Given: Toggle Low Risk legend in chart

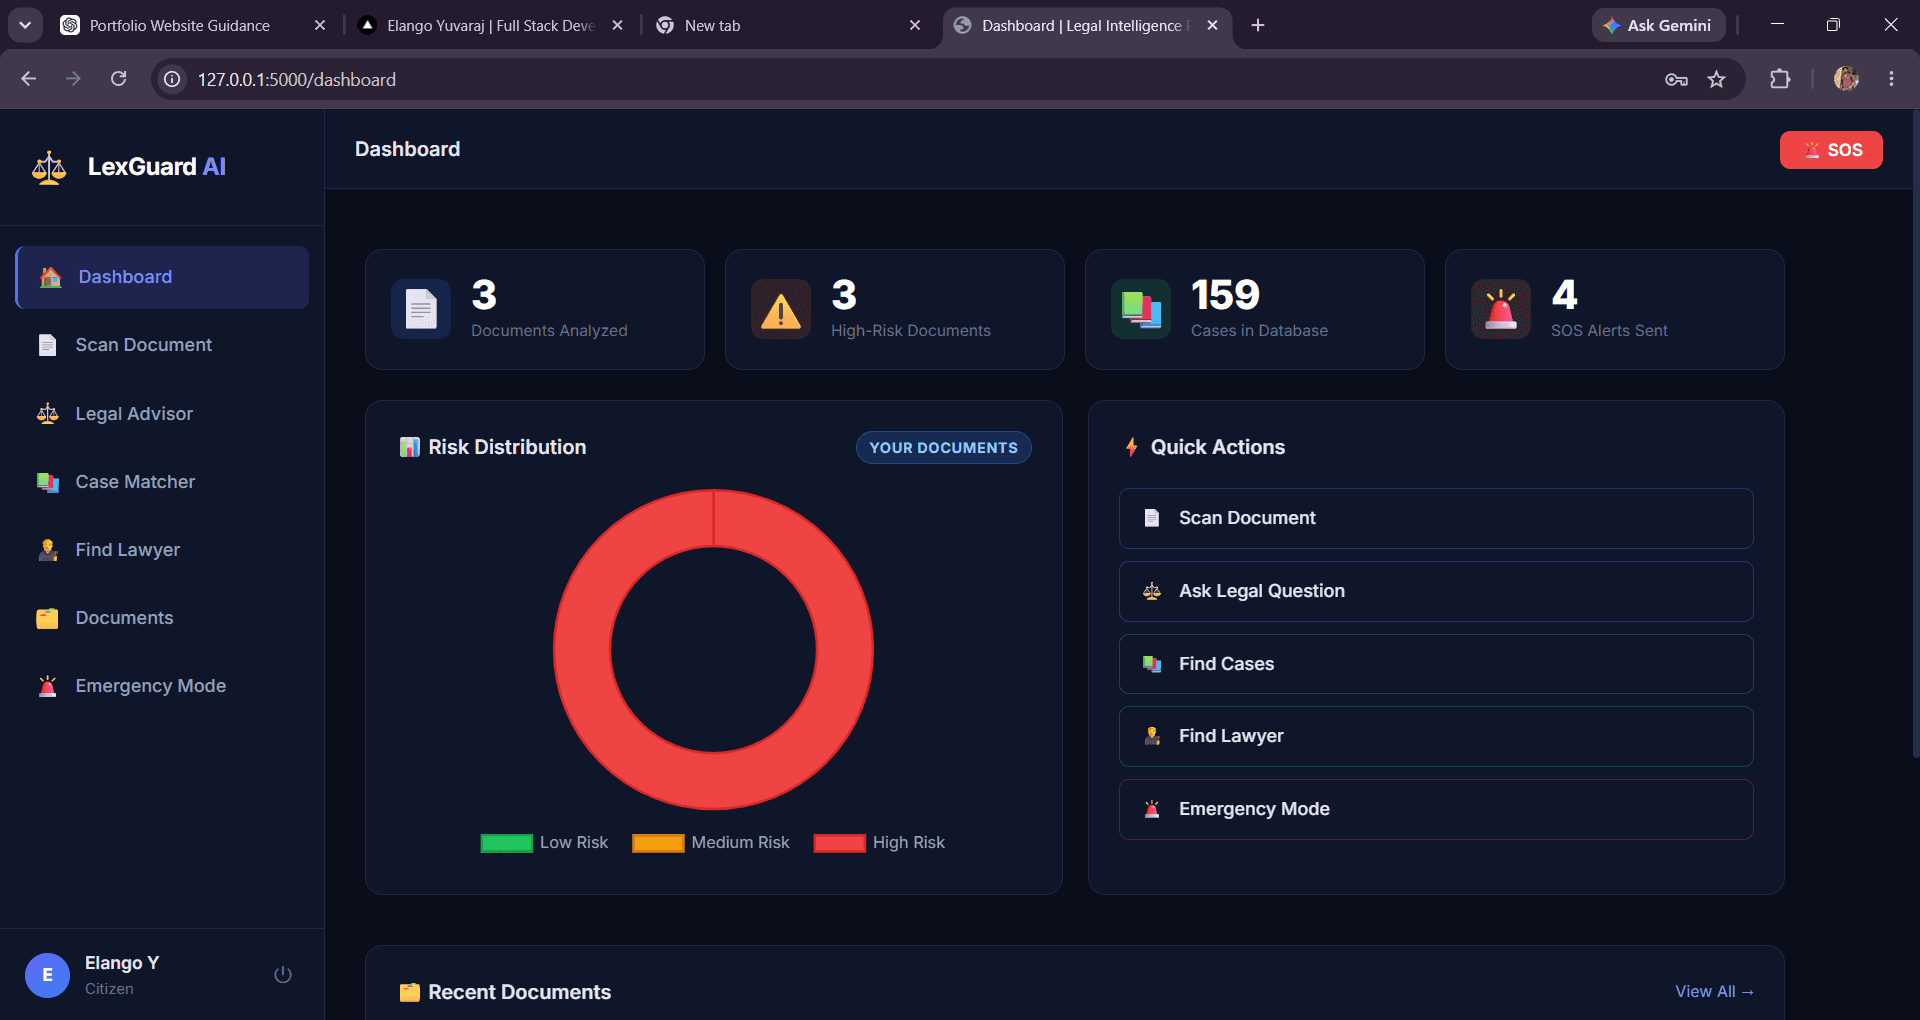Looking at the screenshot, I should point(544,843).
